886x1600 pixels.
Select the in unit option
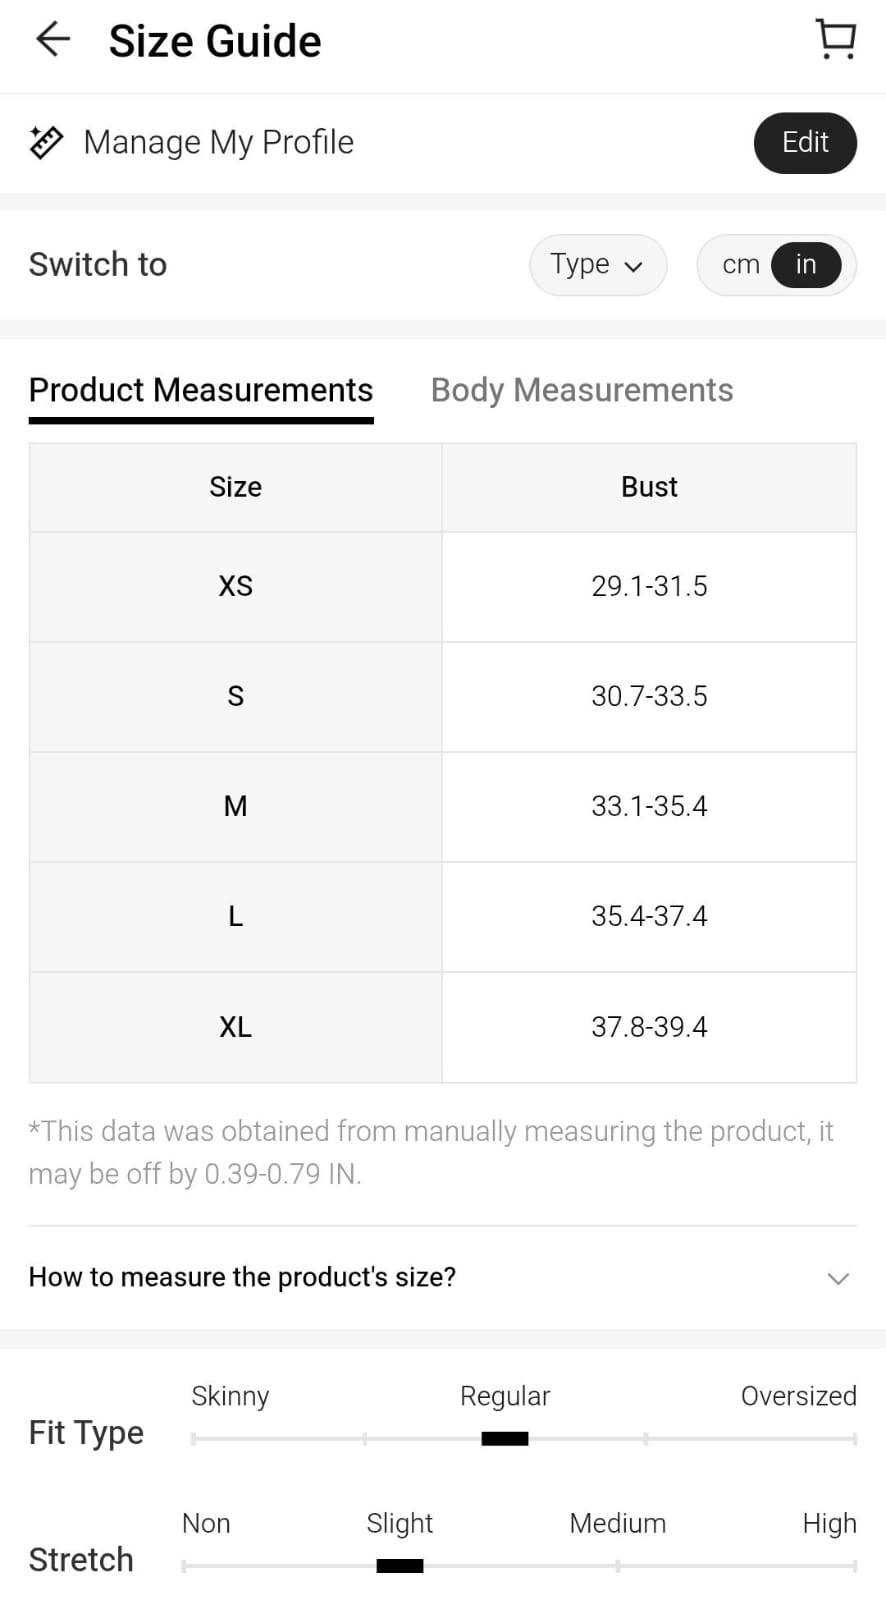806,265
